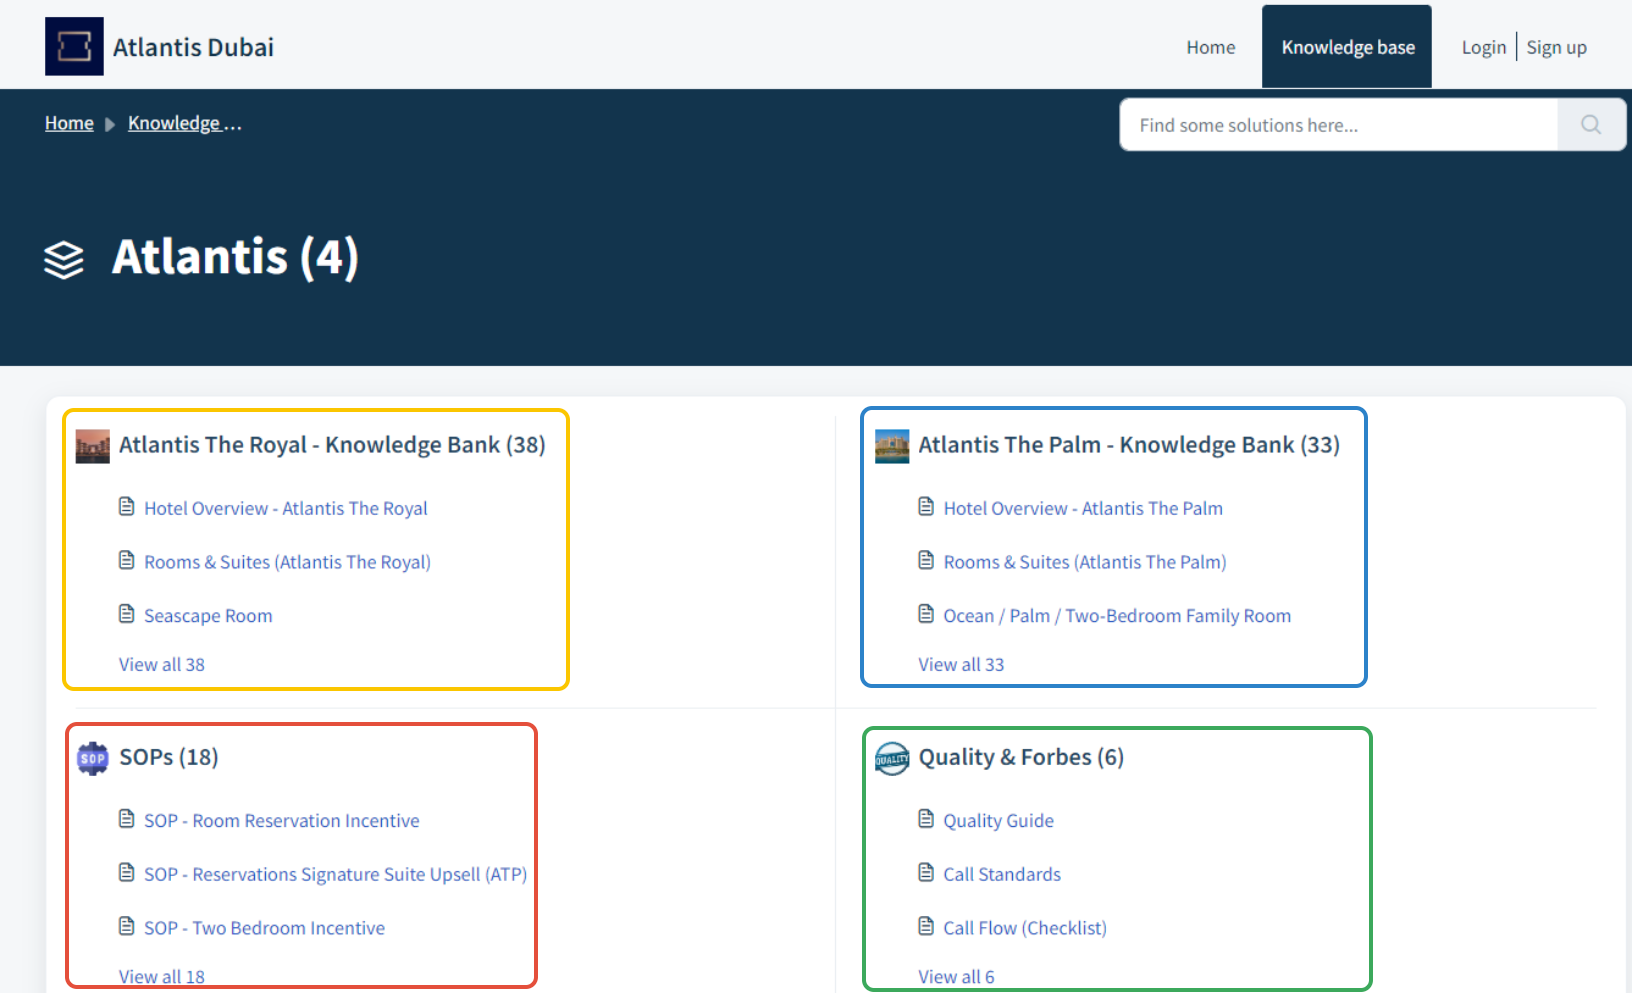Click document icon beside Seascape Room
The image size is (1632, 993).
tap(127, 614)
